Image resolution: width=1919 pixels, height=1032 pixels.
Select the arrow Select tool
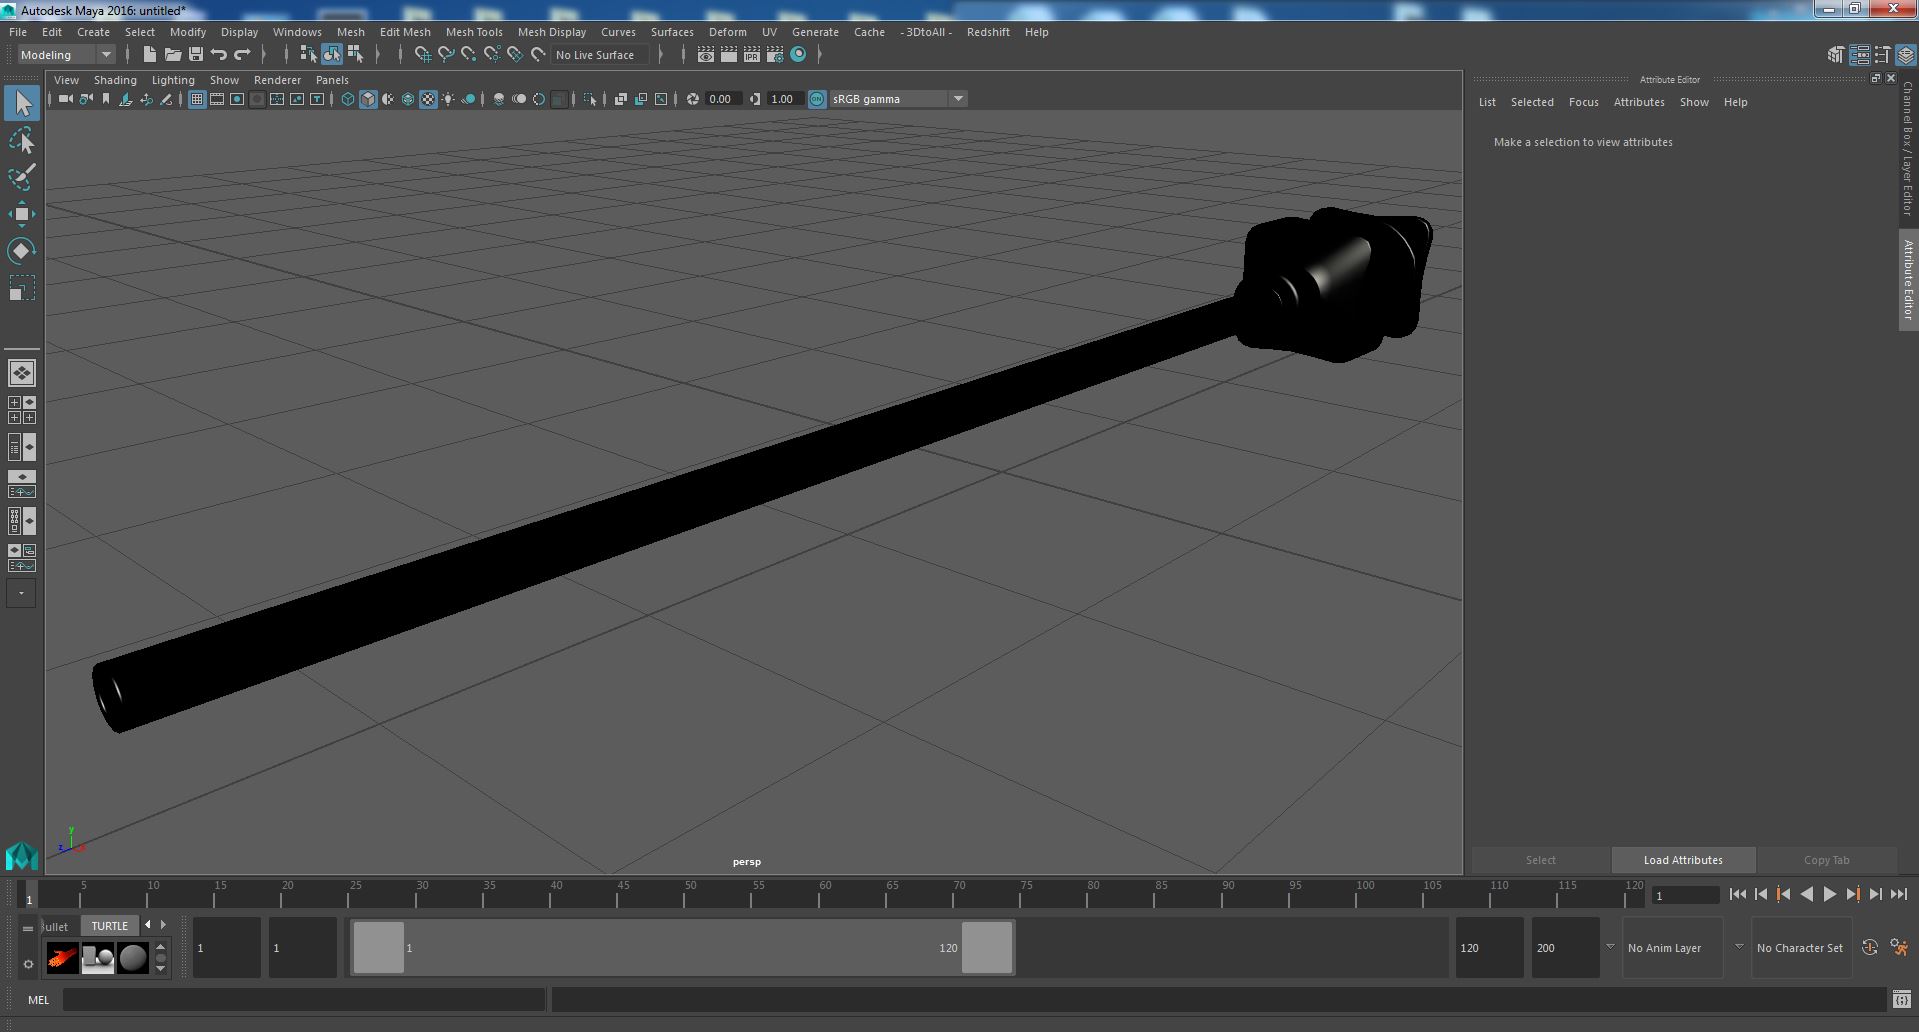(x=22, y=103)
